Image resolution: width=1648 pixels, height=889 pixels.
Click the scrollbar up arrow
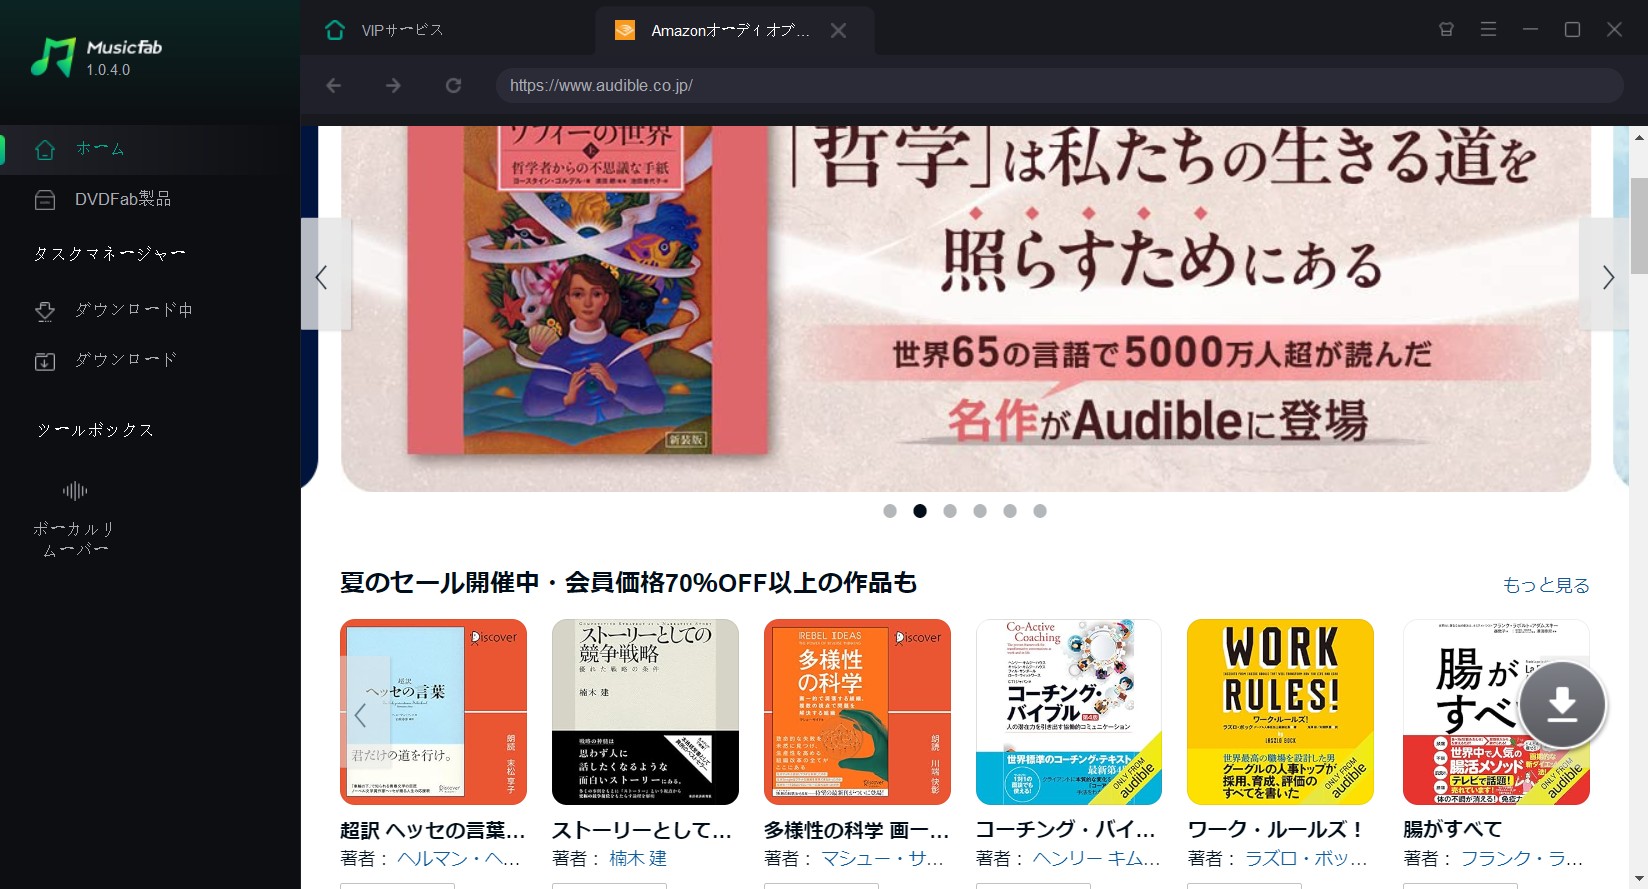tap(1639, 136)
